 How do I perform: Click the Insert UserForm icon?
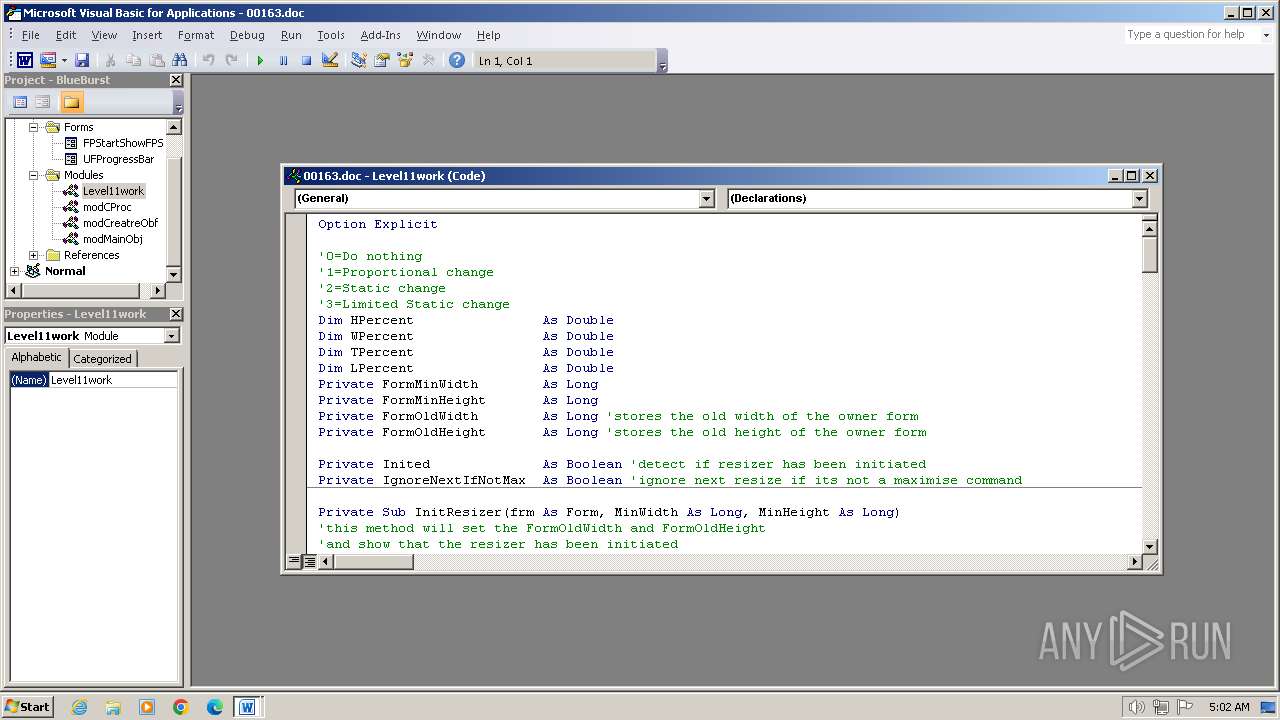tap(47, 61)
